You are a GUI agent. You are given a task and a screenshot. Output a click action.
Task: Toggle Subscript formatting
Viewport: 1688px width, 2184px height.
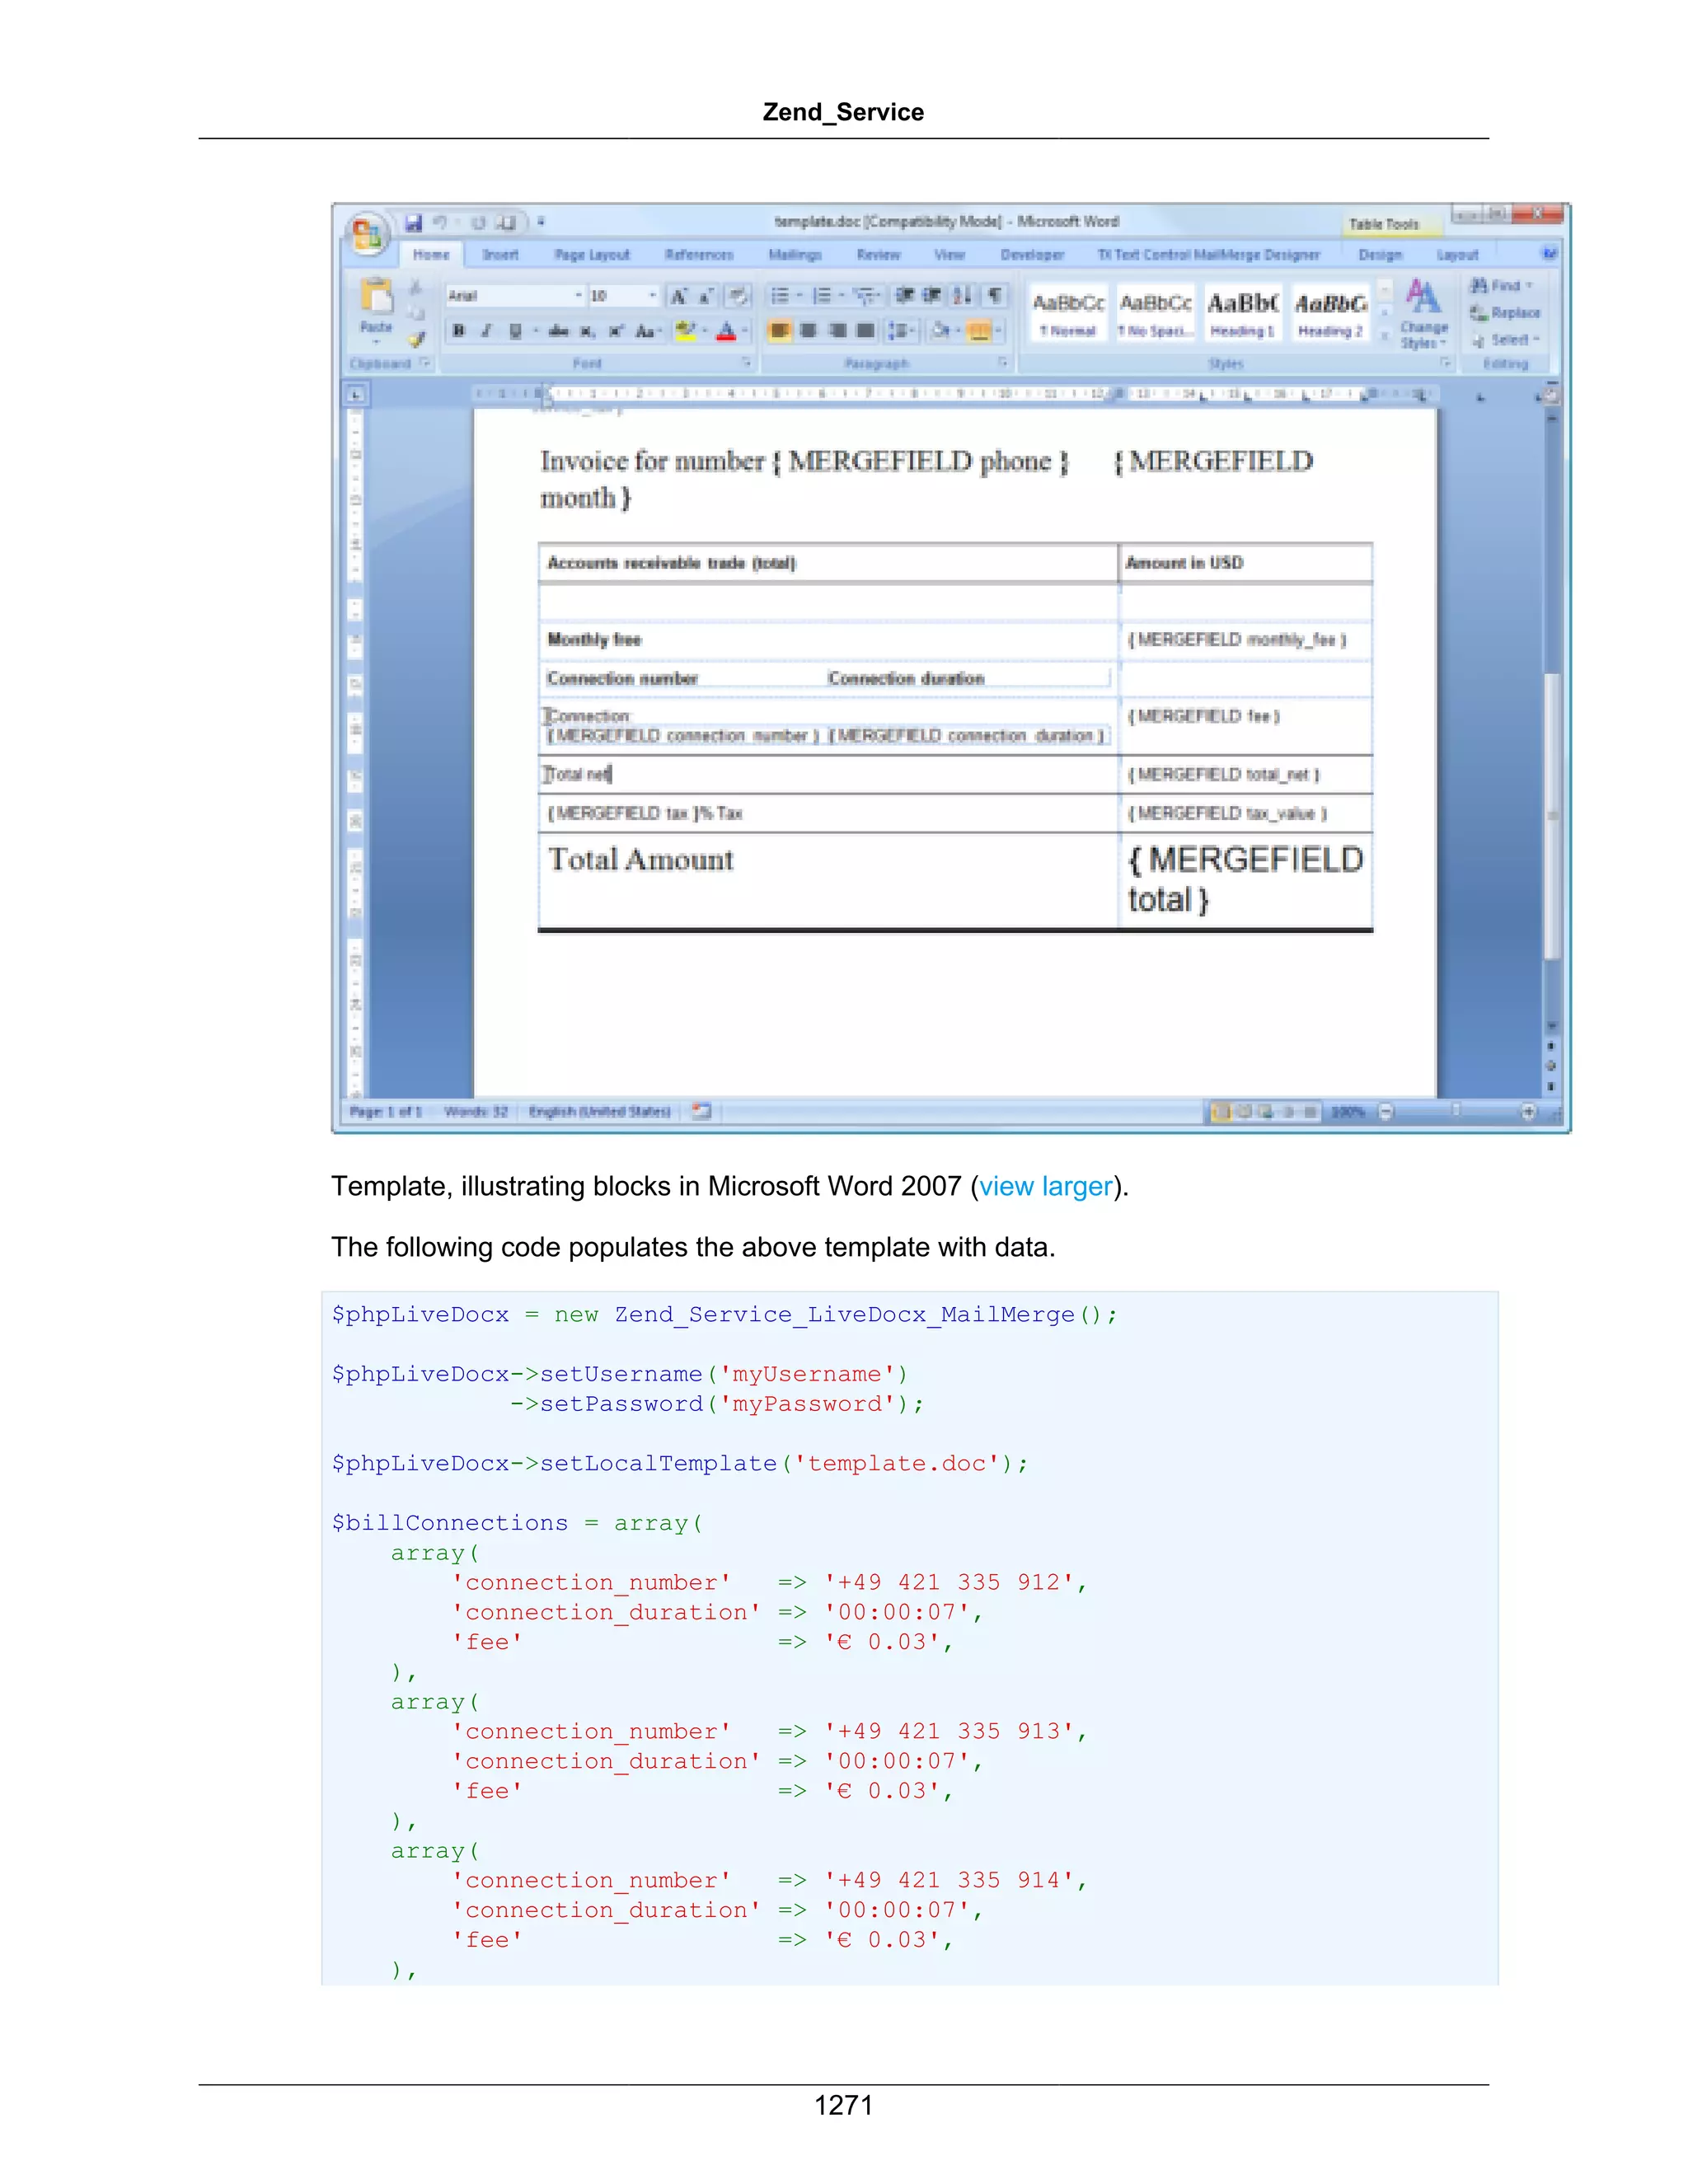588,331
